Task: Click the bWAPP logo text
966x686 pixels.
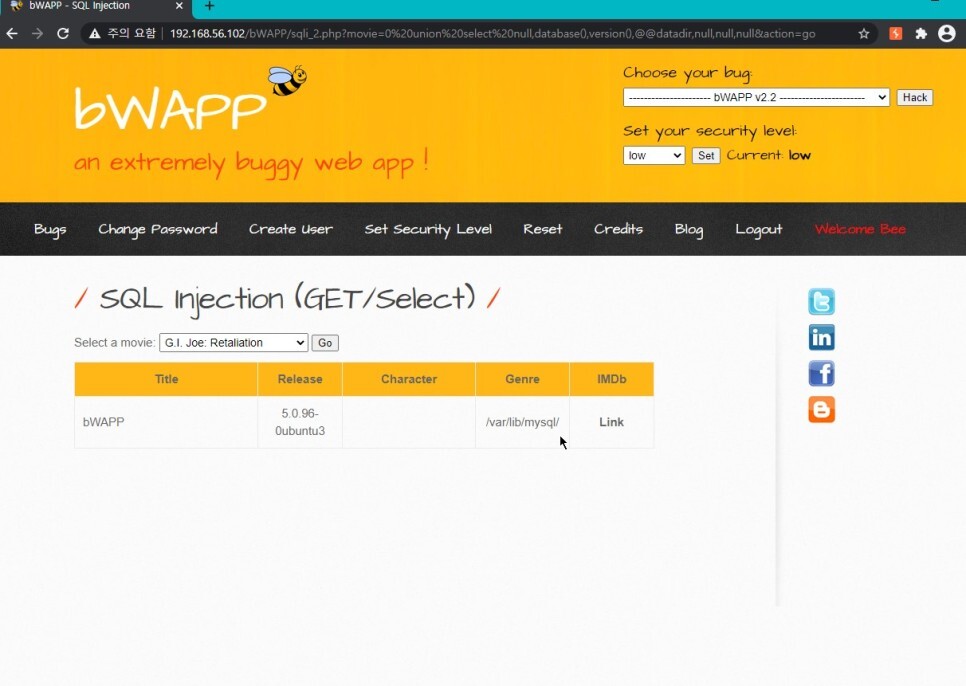Action: (x=170, y=108)
